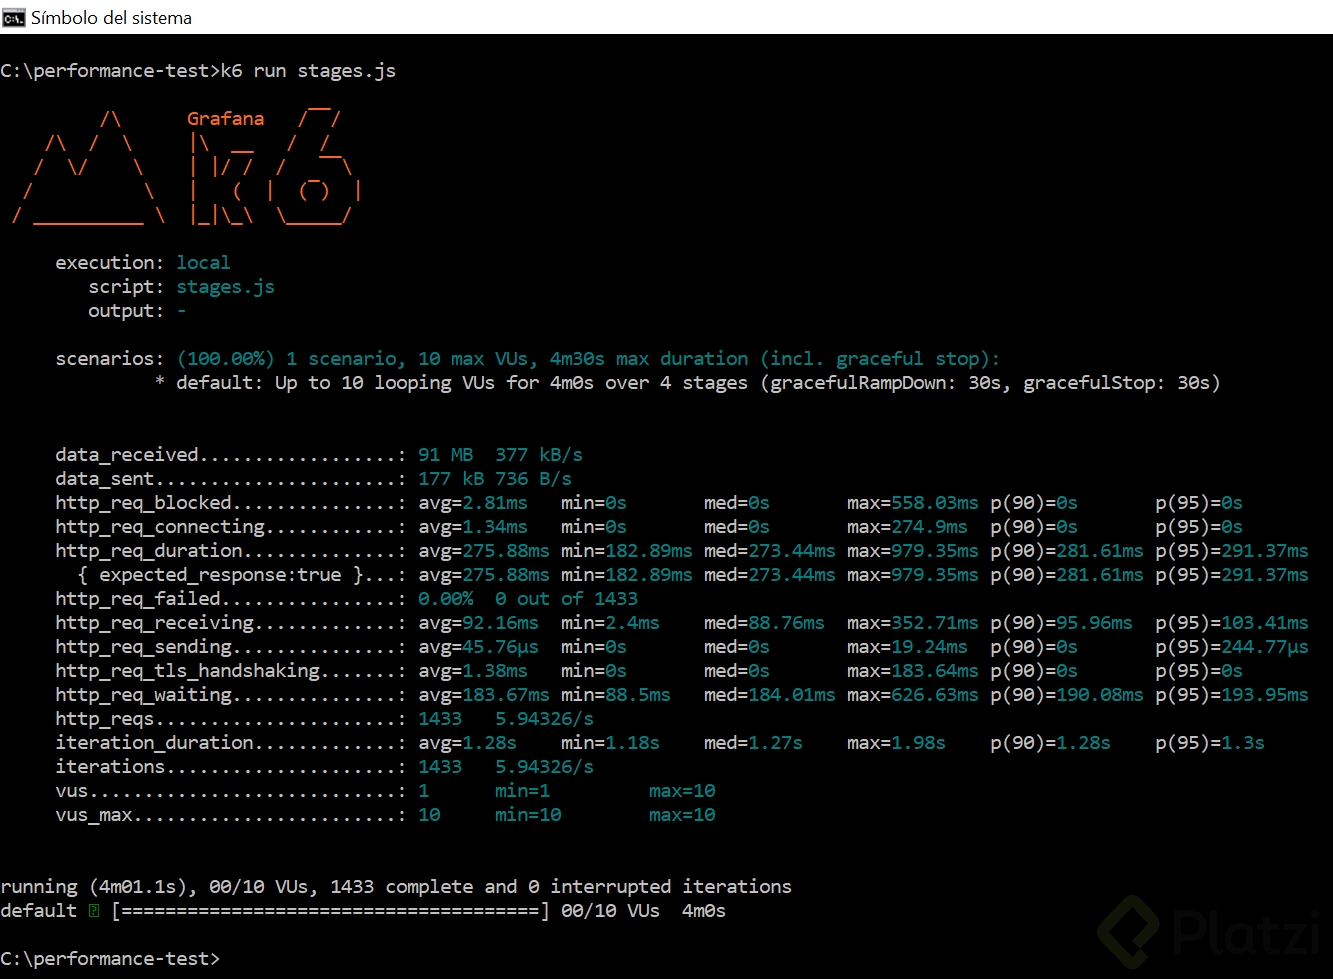
Task: Click the "http_req_waiting" metric name
Action: click(143, 695)
